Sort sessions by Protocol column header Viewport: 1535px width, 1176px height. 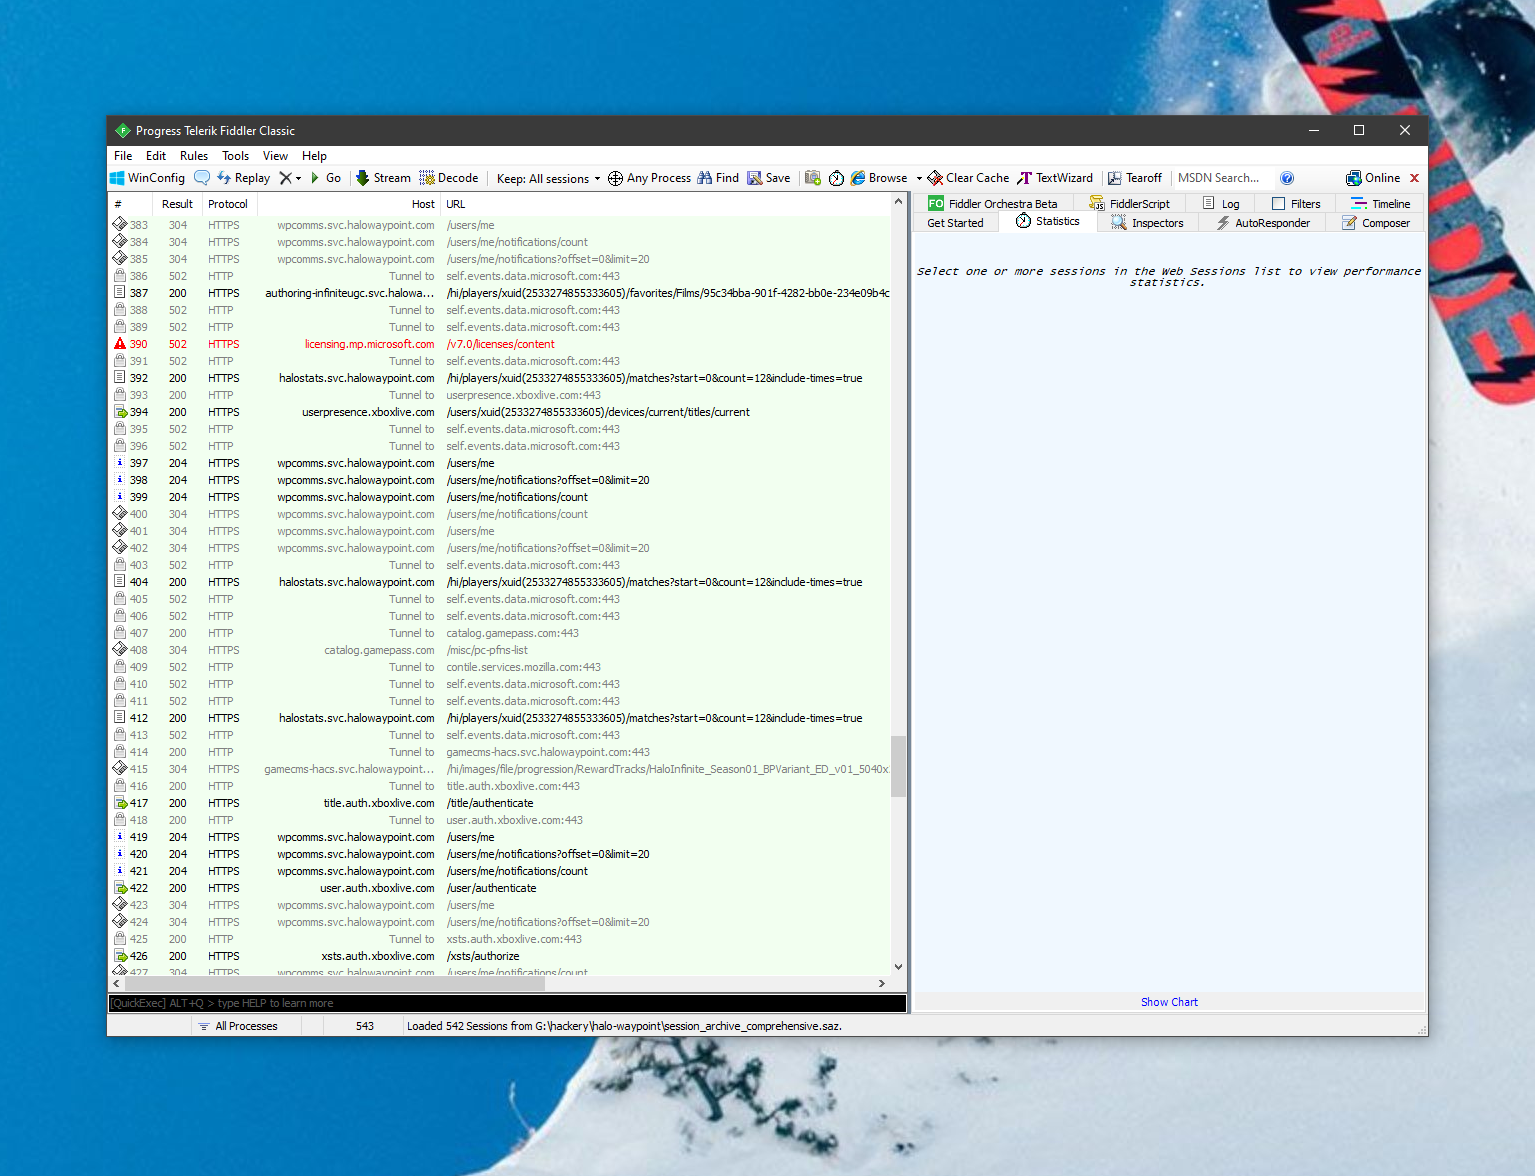pos(228,204)
